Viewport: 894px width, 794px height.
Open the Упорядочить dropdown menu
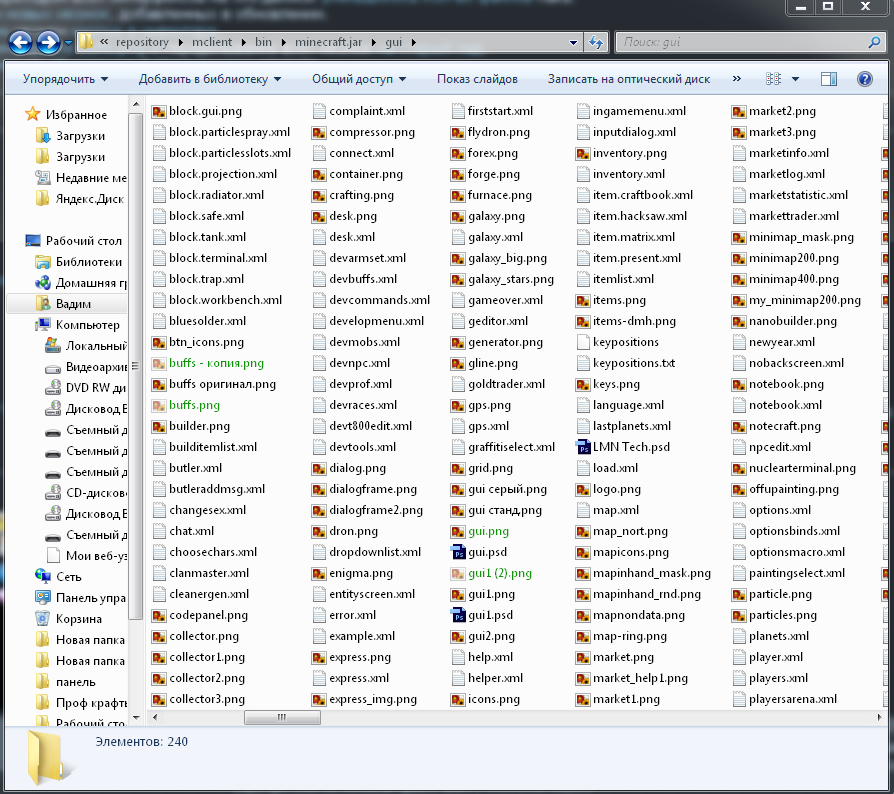(x=66, y=79)
